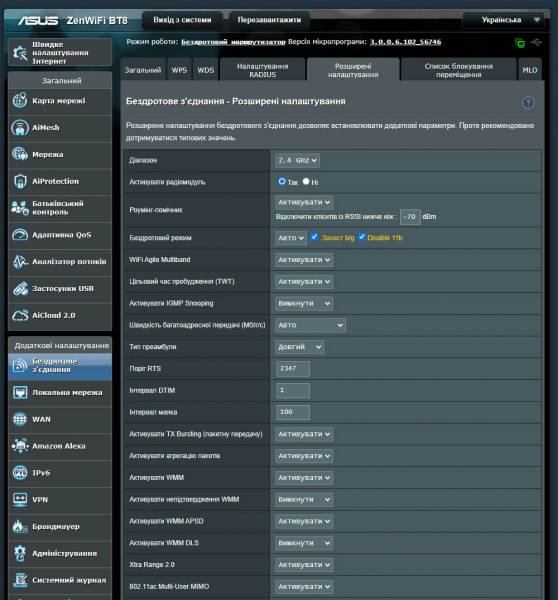This screenshot has width=558, height=600.
Task: Open Local Network (Локальна мережа) icon
Action: pyautogui.click(x=20, y=393)
